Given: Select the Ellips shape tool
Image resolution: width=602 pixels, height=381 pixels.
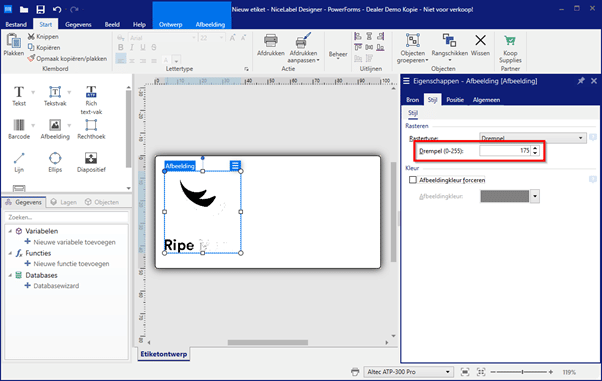Looking at the screenshot, I should (55, 162).
